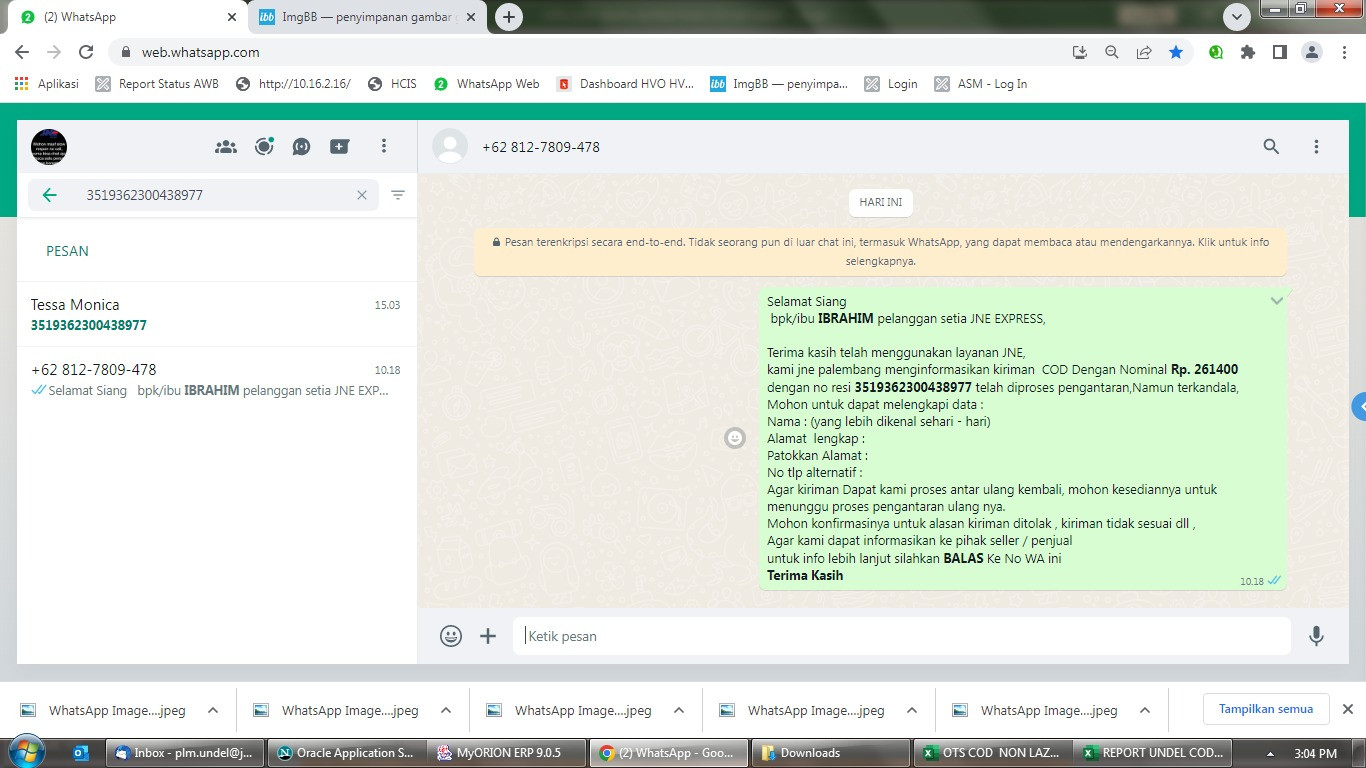The image size is (1366, 768).
Task: Focus the Ketik pesan message field
Action: coord(902,636)
